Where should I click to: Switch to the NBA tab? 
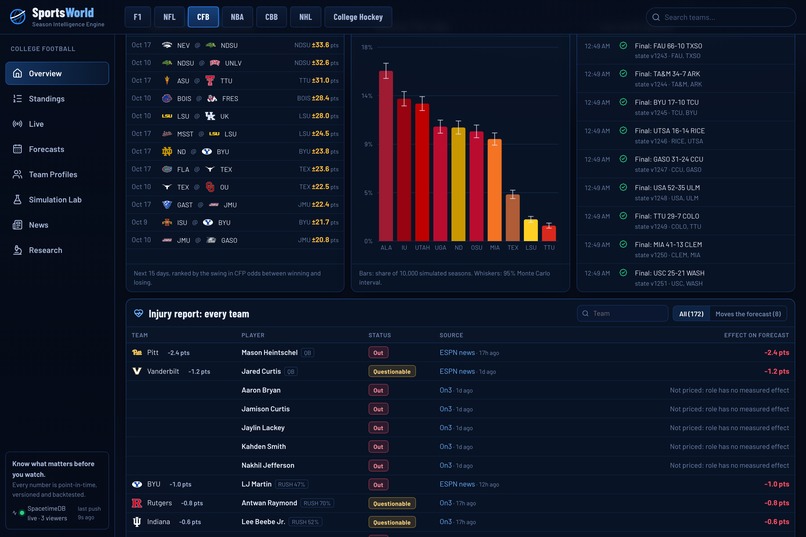click(237, 17)
